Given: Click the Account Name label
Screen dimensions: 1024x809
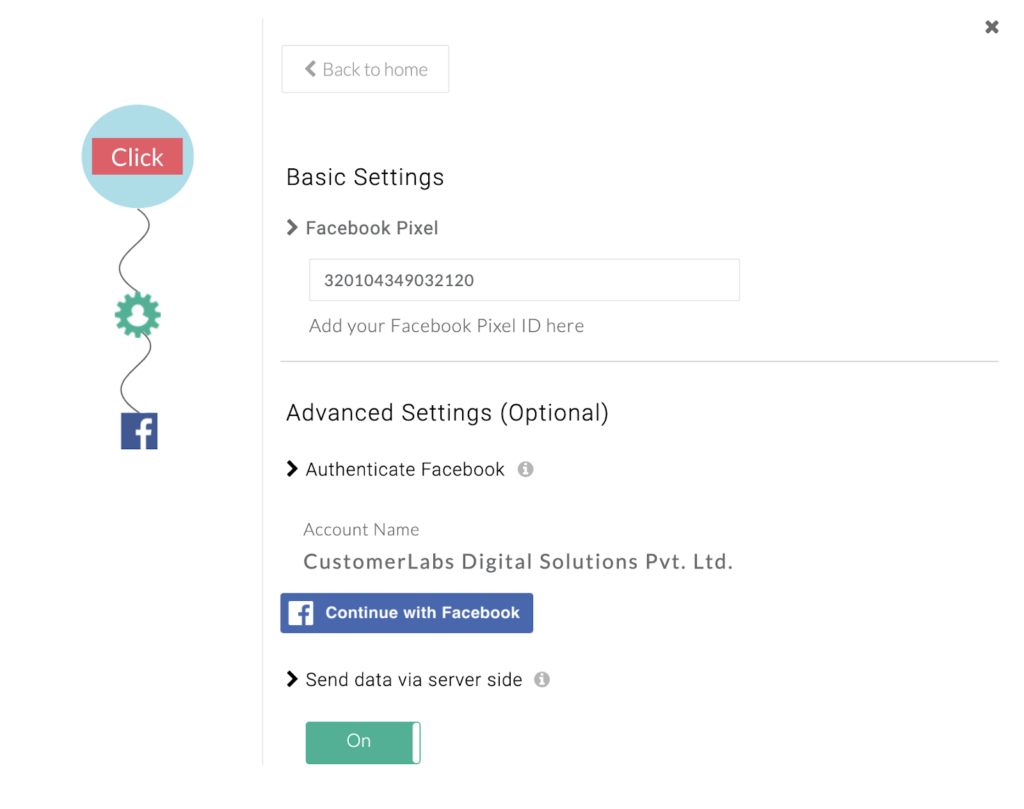Looking at the screenshot, I should tap(361, 530).
